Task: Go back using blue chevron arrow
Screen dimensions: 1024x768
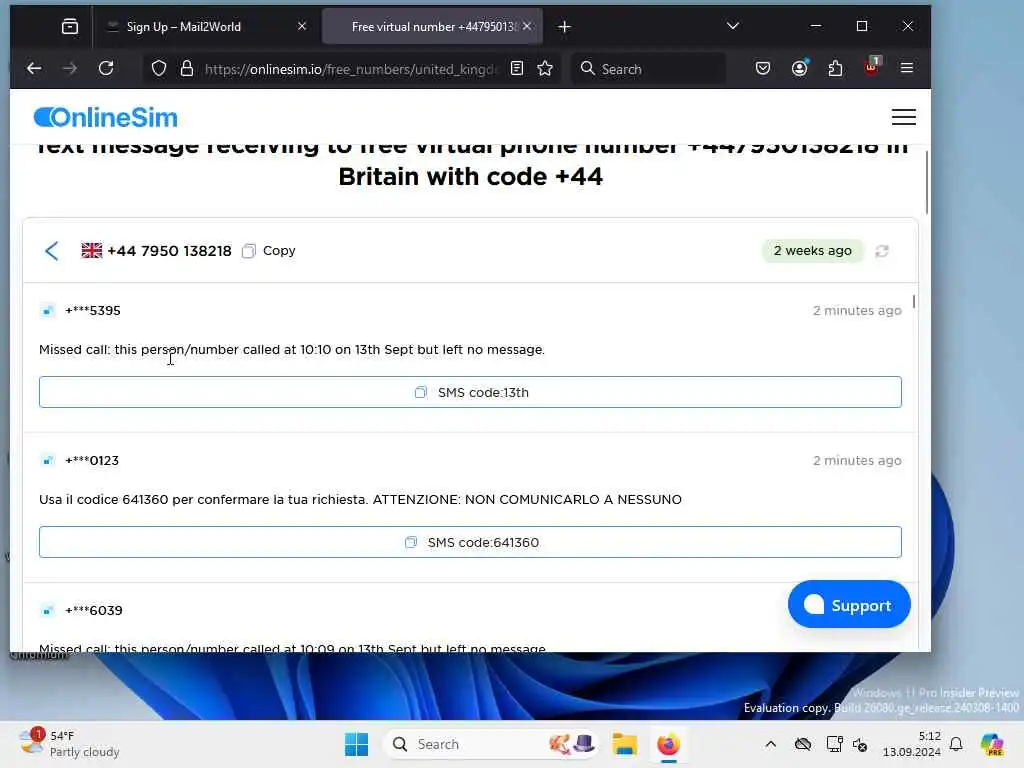Action: point(52,251)
